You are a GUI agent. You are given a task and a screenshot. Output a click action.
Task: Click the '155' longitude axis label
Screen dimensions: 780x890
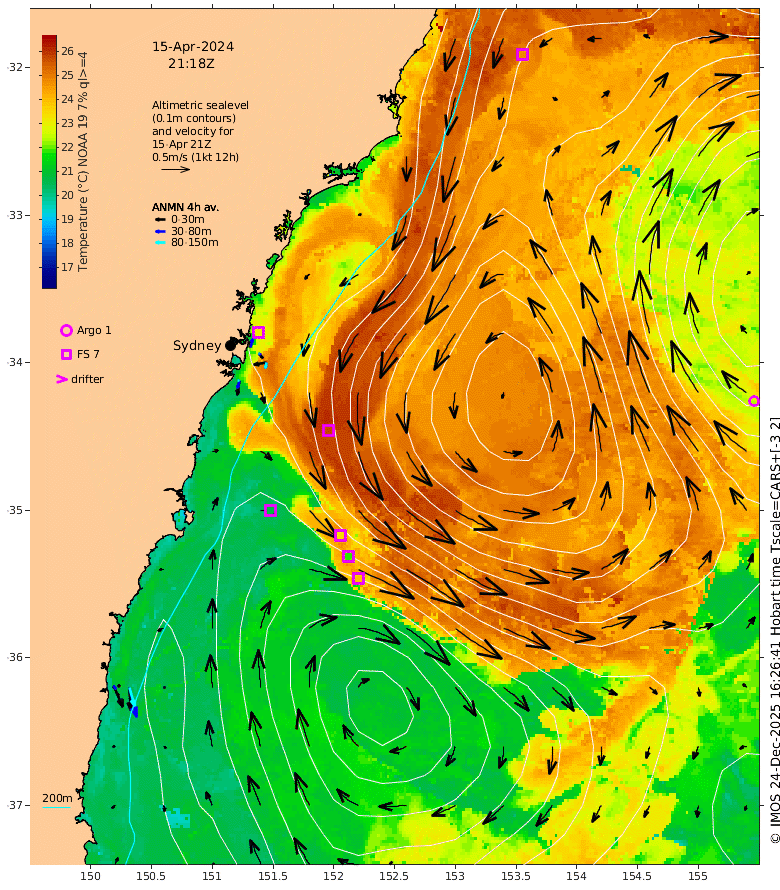[698, 876]
